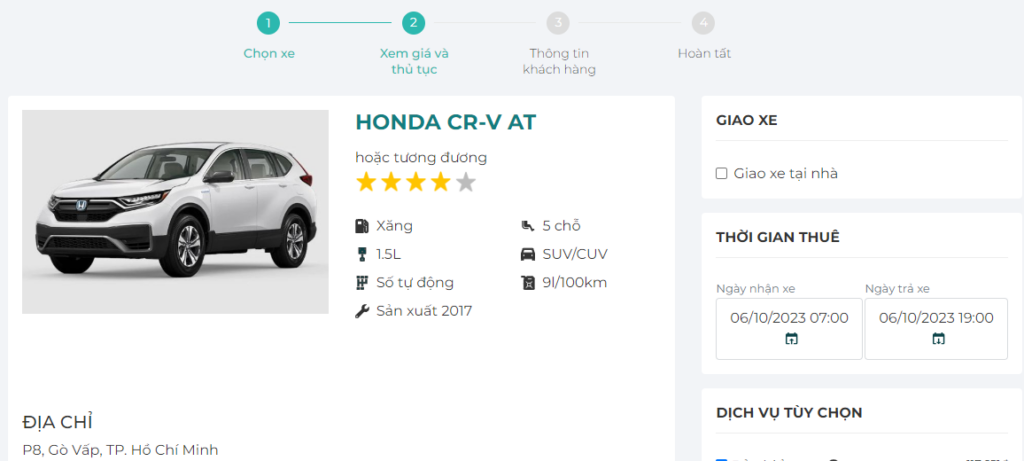Click the car icon beside SUV/CUV
This screenshot has height=461, width=1024.
[x=528, y=254]
